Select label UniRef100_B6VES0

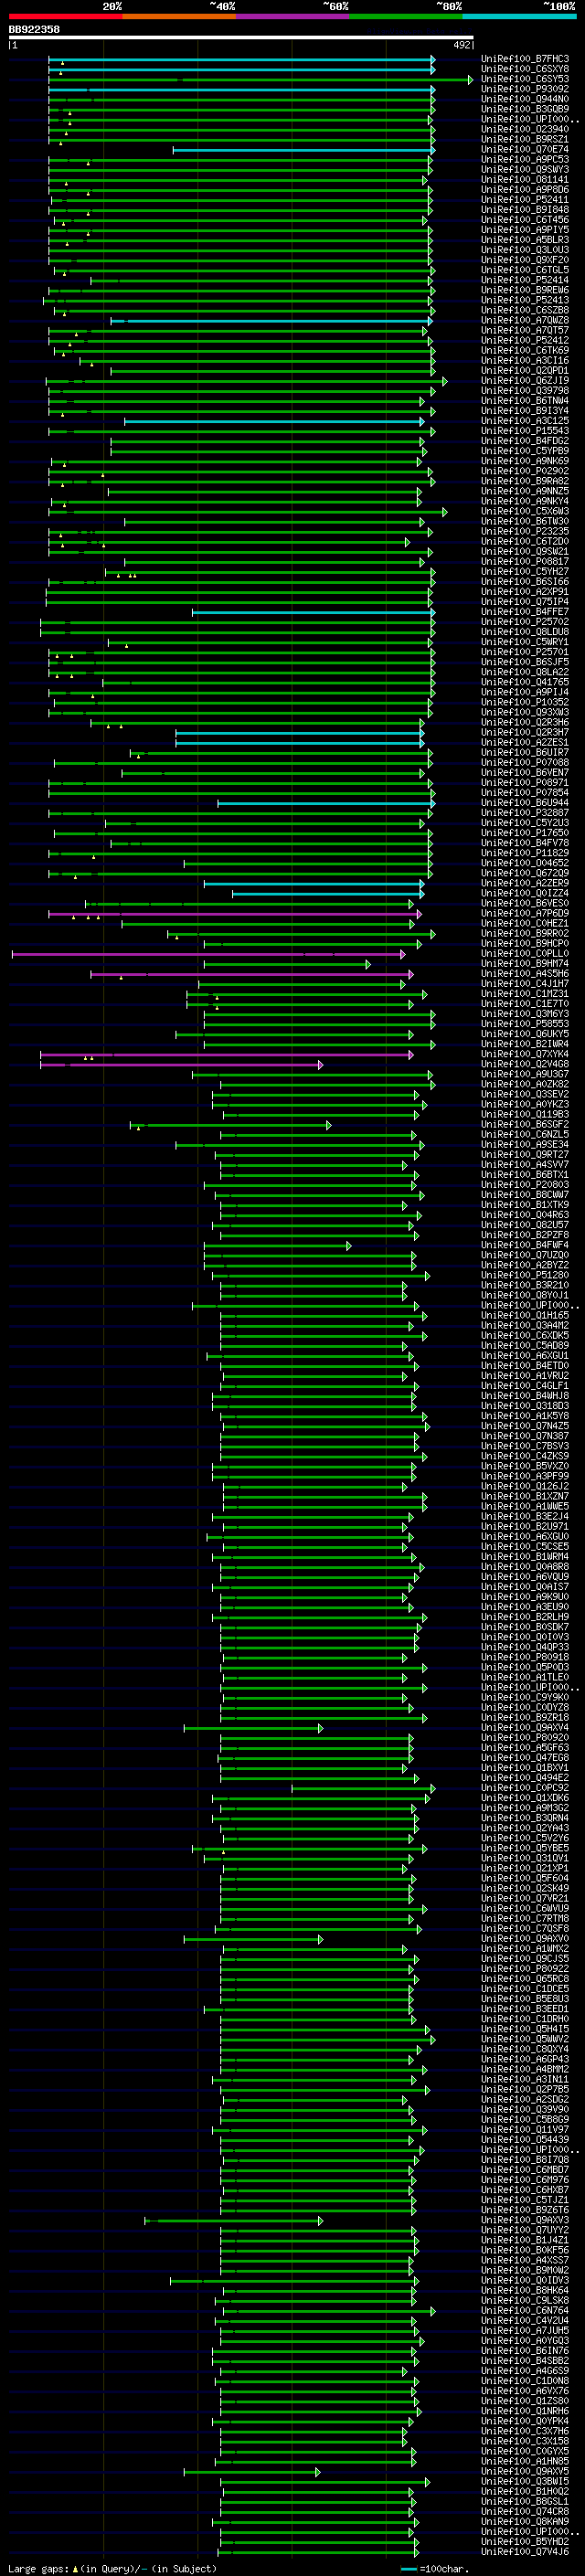coord(525,904)
